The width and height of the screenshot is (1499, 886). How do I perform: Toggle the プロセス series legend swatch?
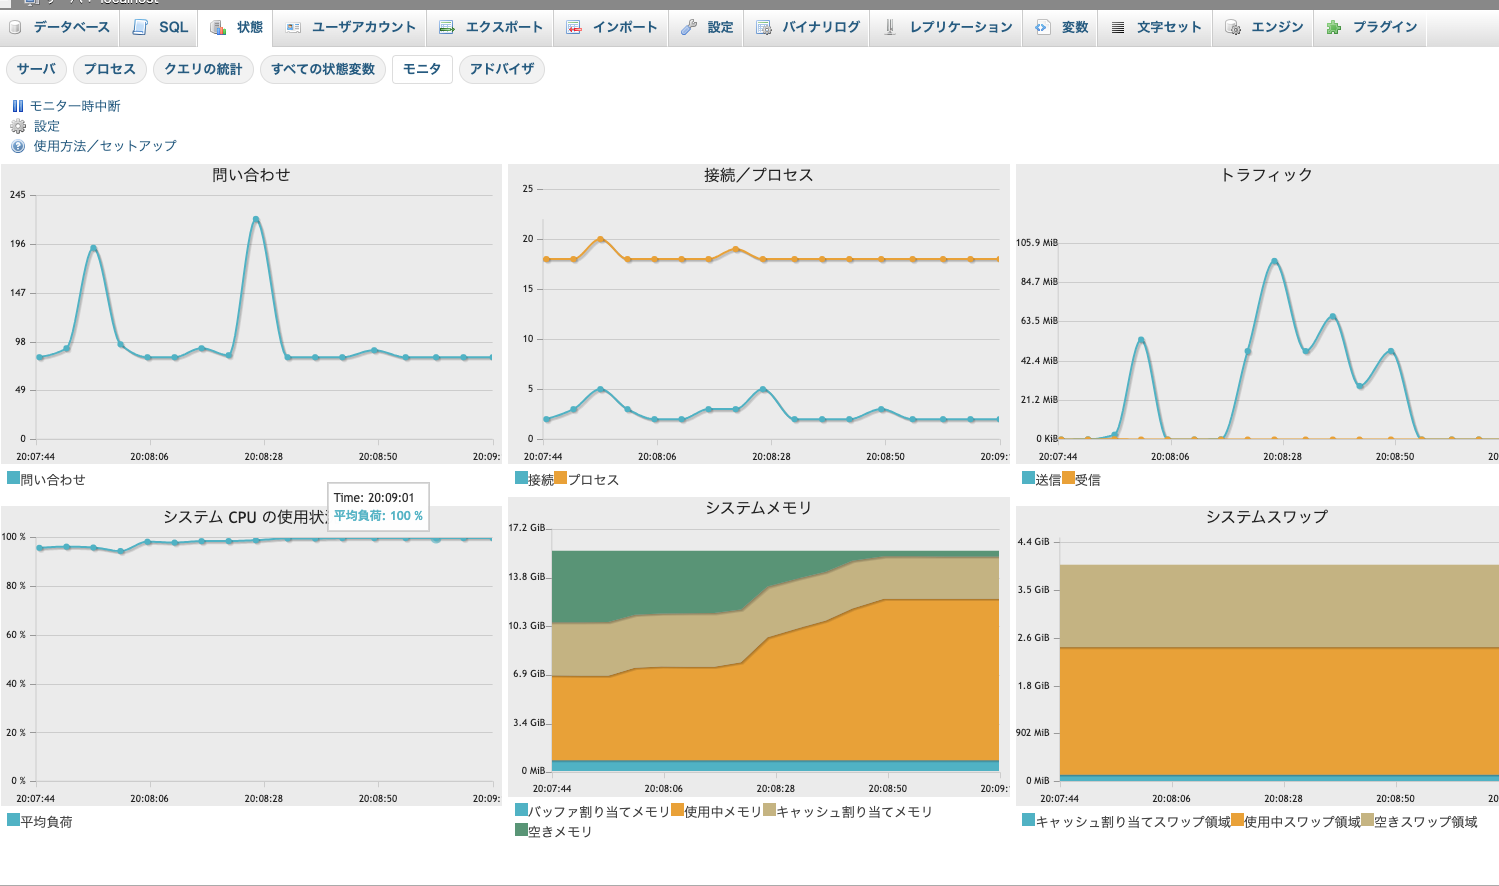561,479
